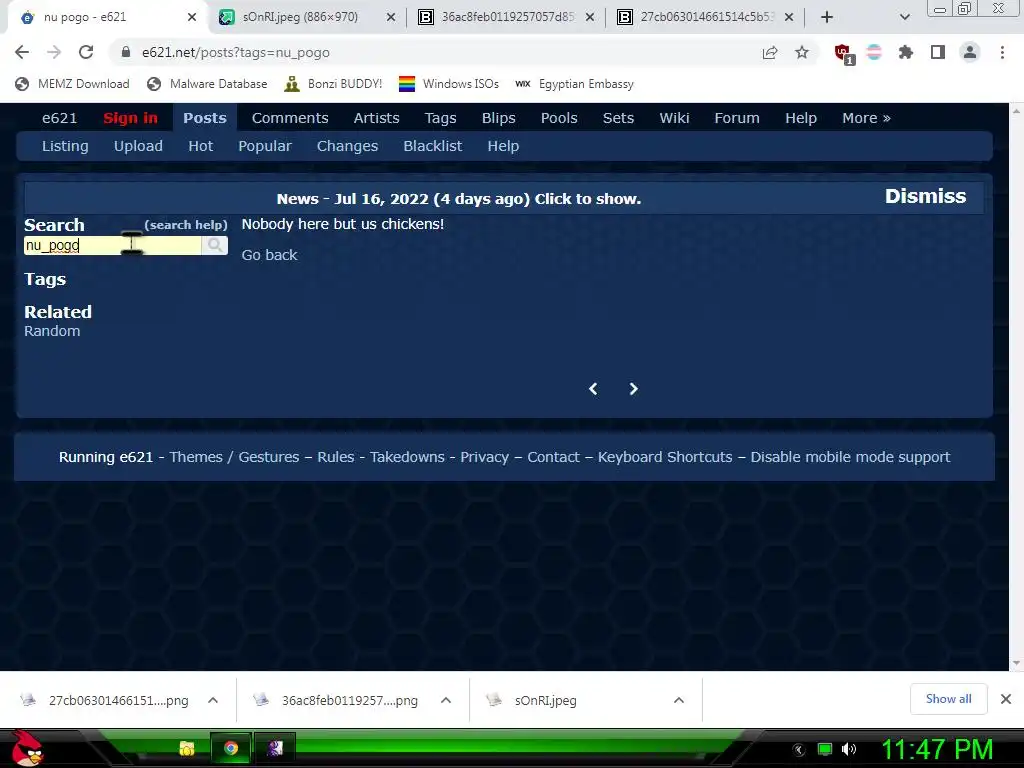Reload the e621 page
Image resolution: width=1024 pixels, height=768 pixels.
(x=86, y=52)
